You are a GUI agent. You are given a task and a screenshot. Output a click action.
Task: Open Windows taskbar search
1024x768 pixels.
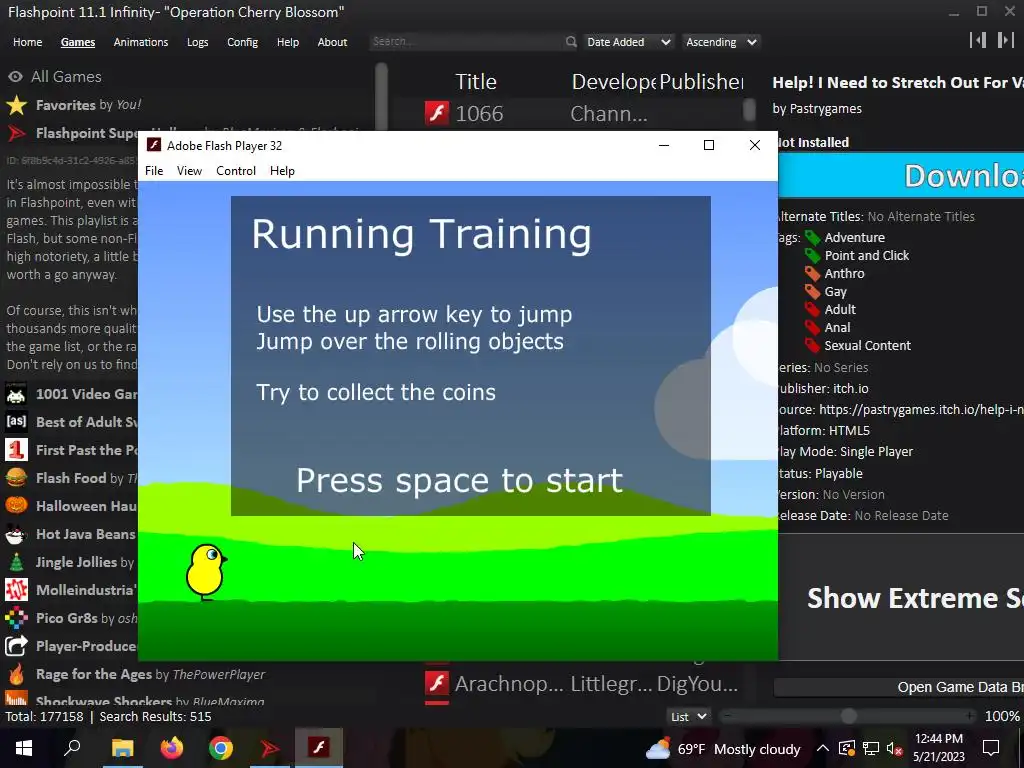coord(72,748)
